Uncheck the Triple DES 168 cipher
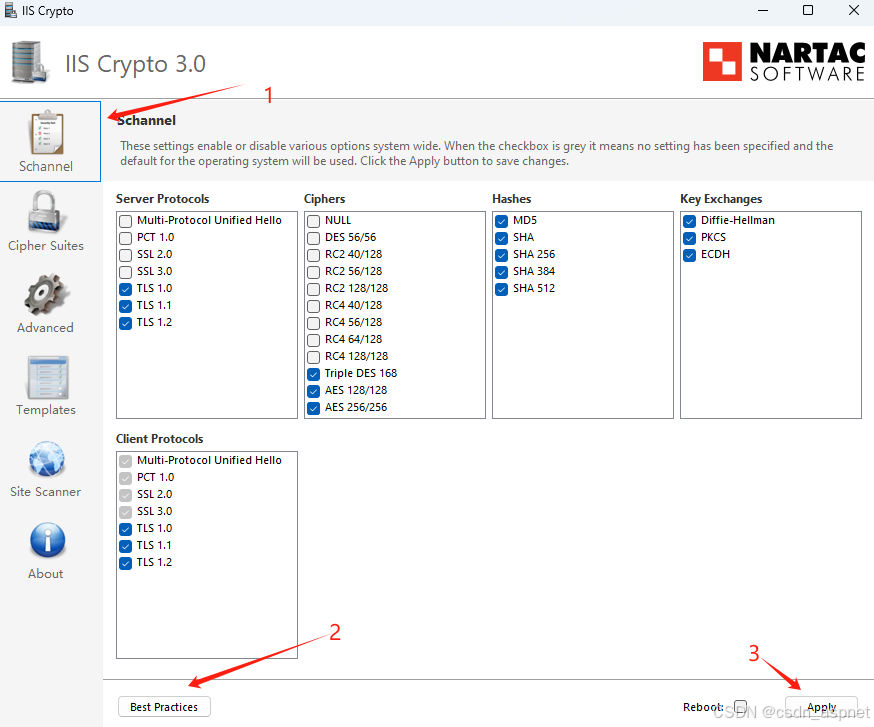This screenshot has height=727, width=874. pos(313,374)
